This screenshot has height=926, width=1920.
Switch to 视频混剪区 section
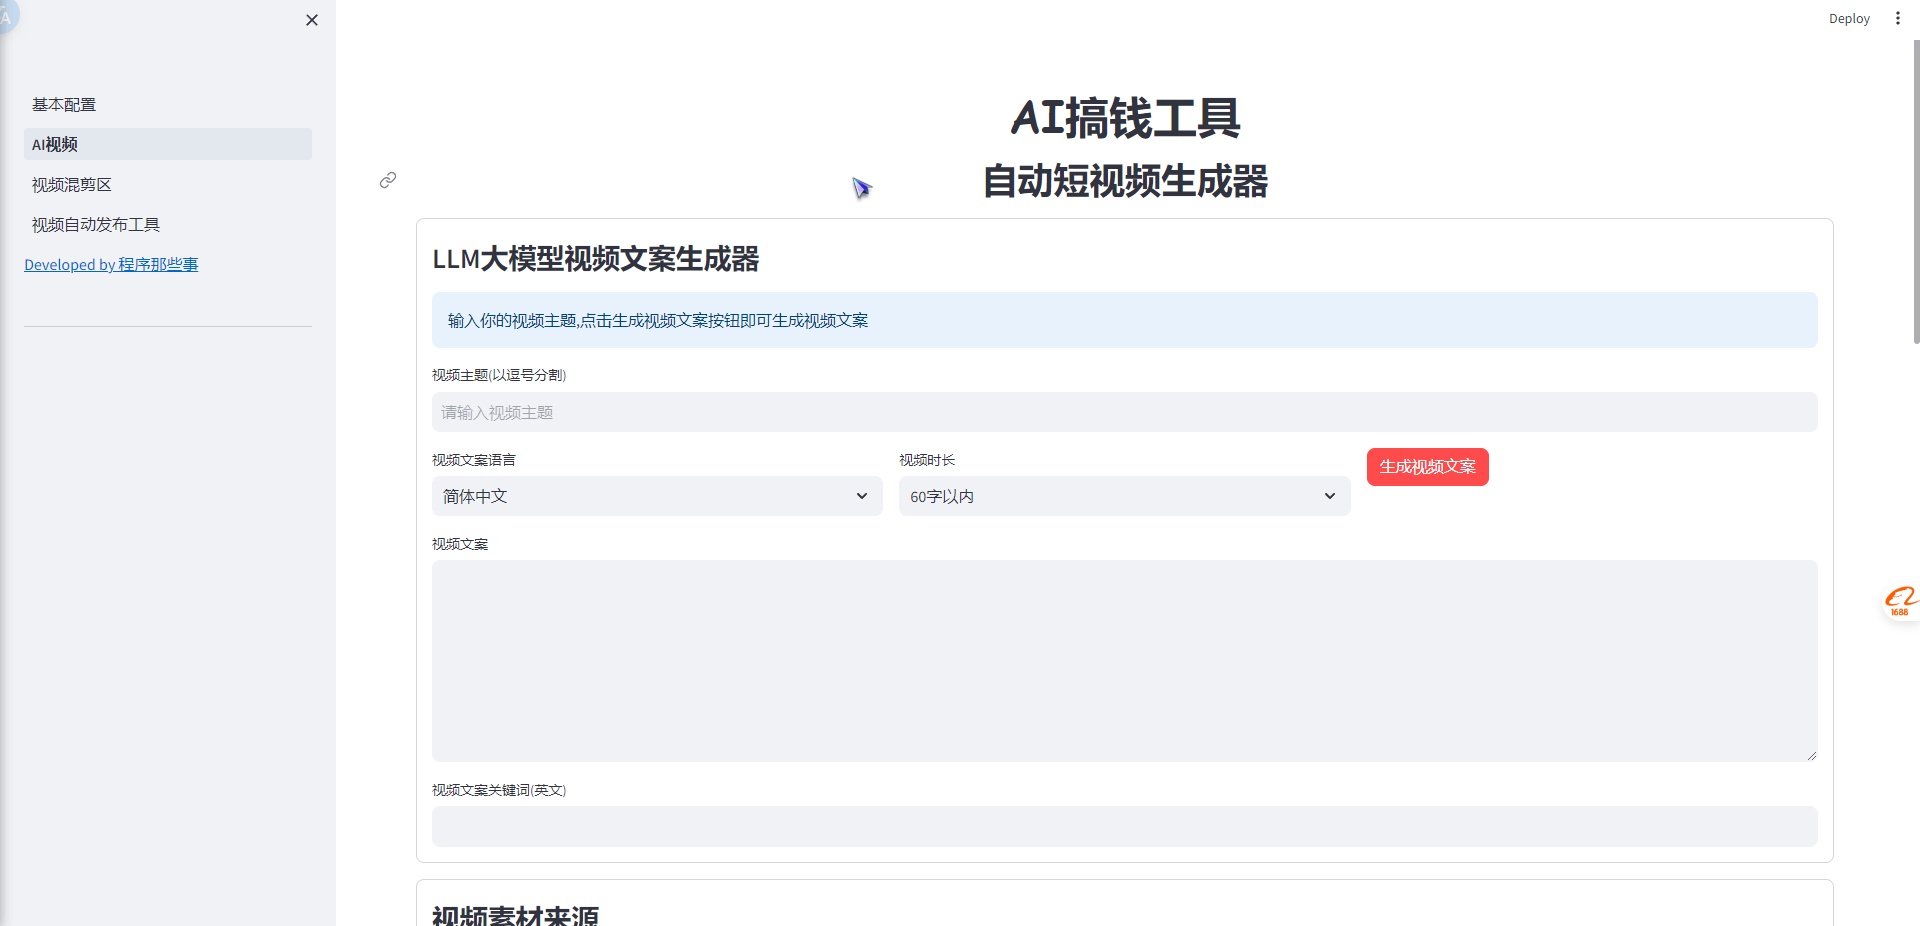point(70,184)
